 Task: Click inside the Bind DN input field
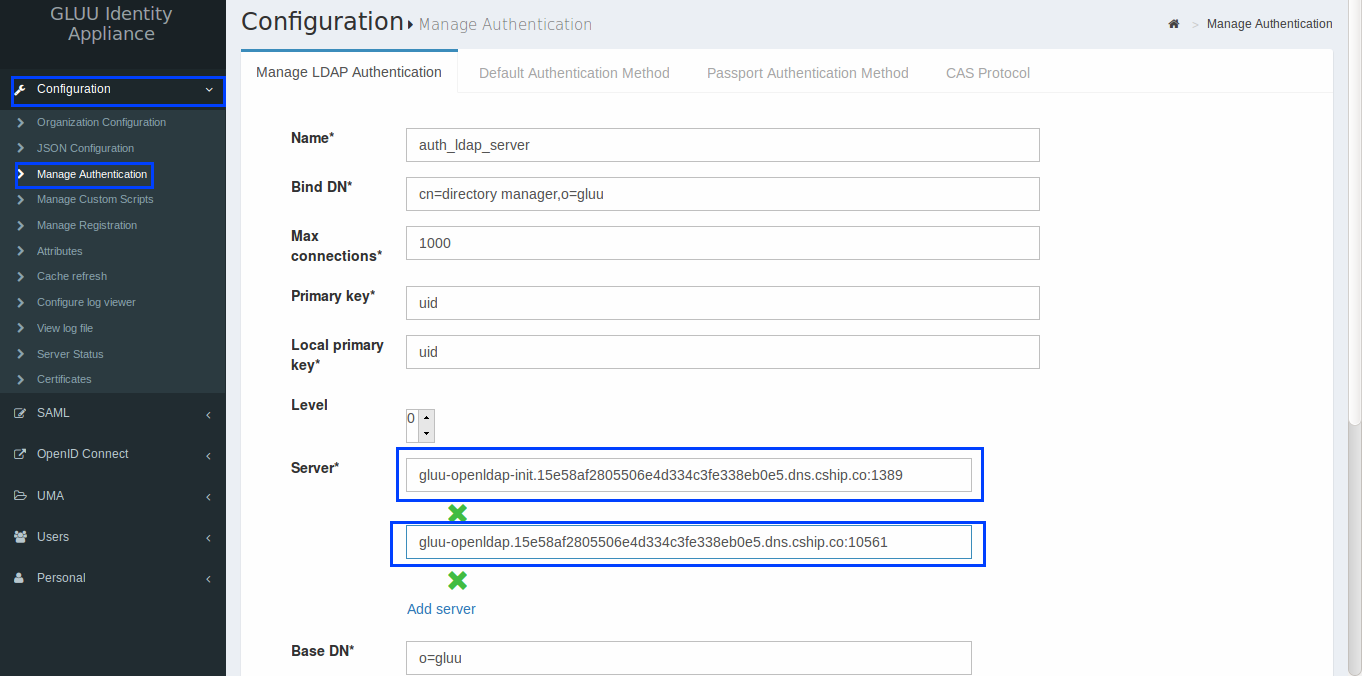tap(722, 193)
